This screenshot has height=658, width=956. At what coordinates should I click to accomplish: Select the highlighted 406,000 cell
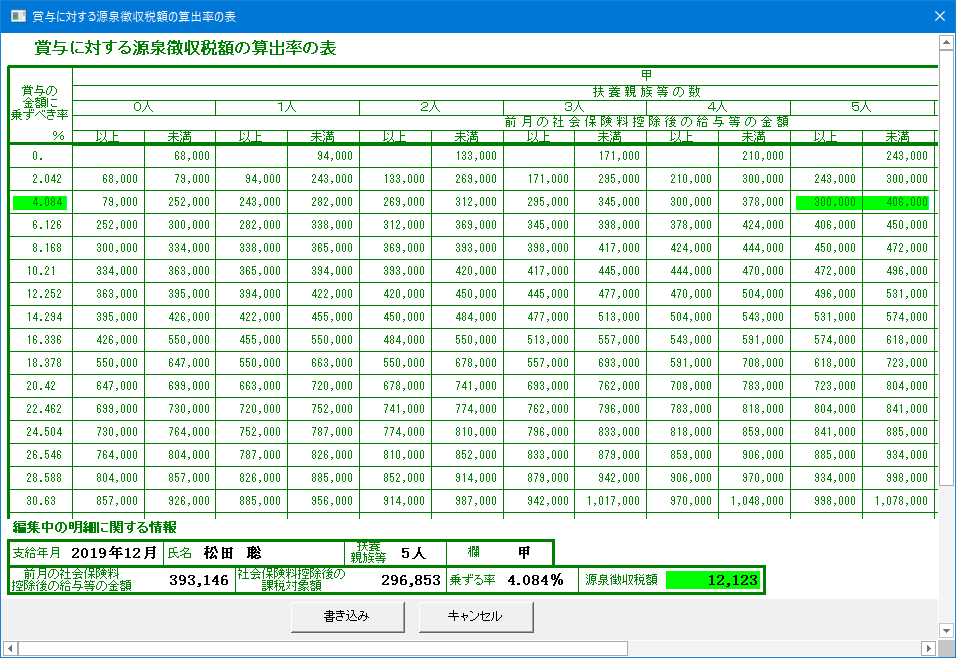[x=897, y=202]
